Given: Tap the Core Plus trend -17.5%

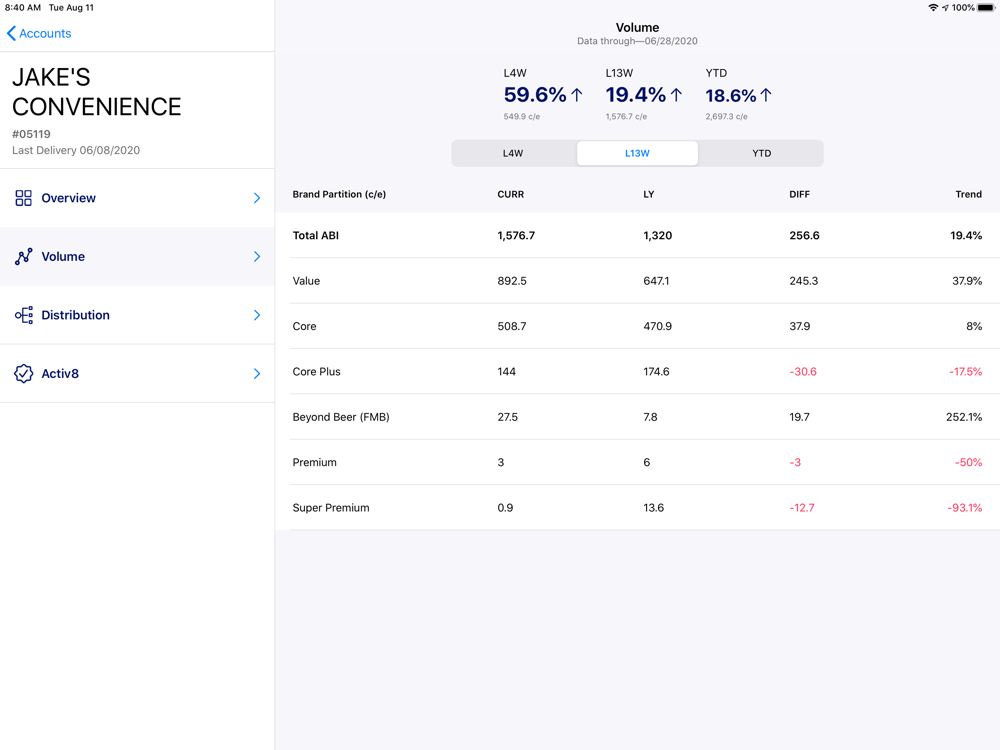Looking at the screenshot, I should point(966,371).
